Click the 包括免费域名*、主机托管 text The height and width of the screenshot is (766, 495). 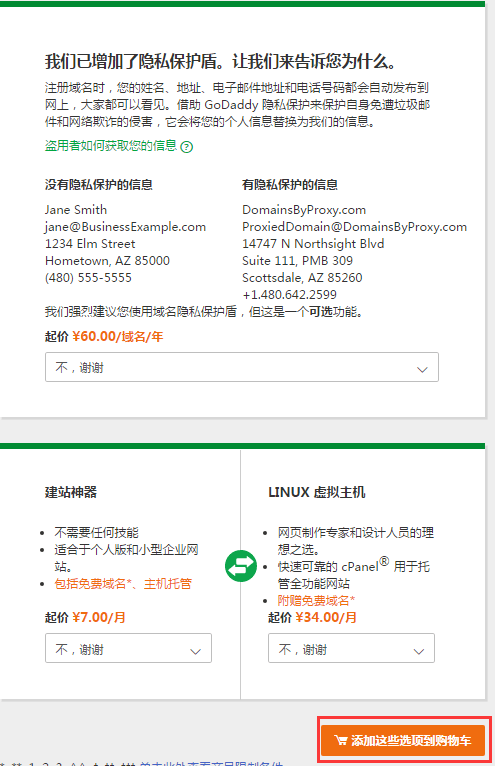pyautogui.click(x=123, y=584)
